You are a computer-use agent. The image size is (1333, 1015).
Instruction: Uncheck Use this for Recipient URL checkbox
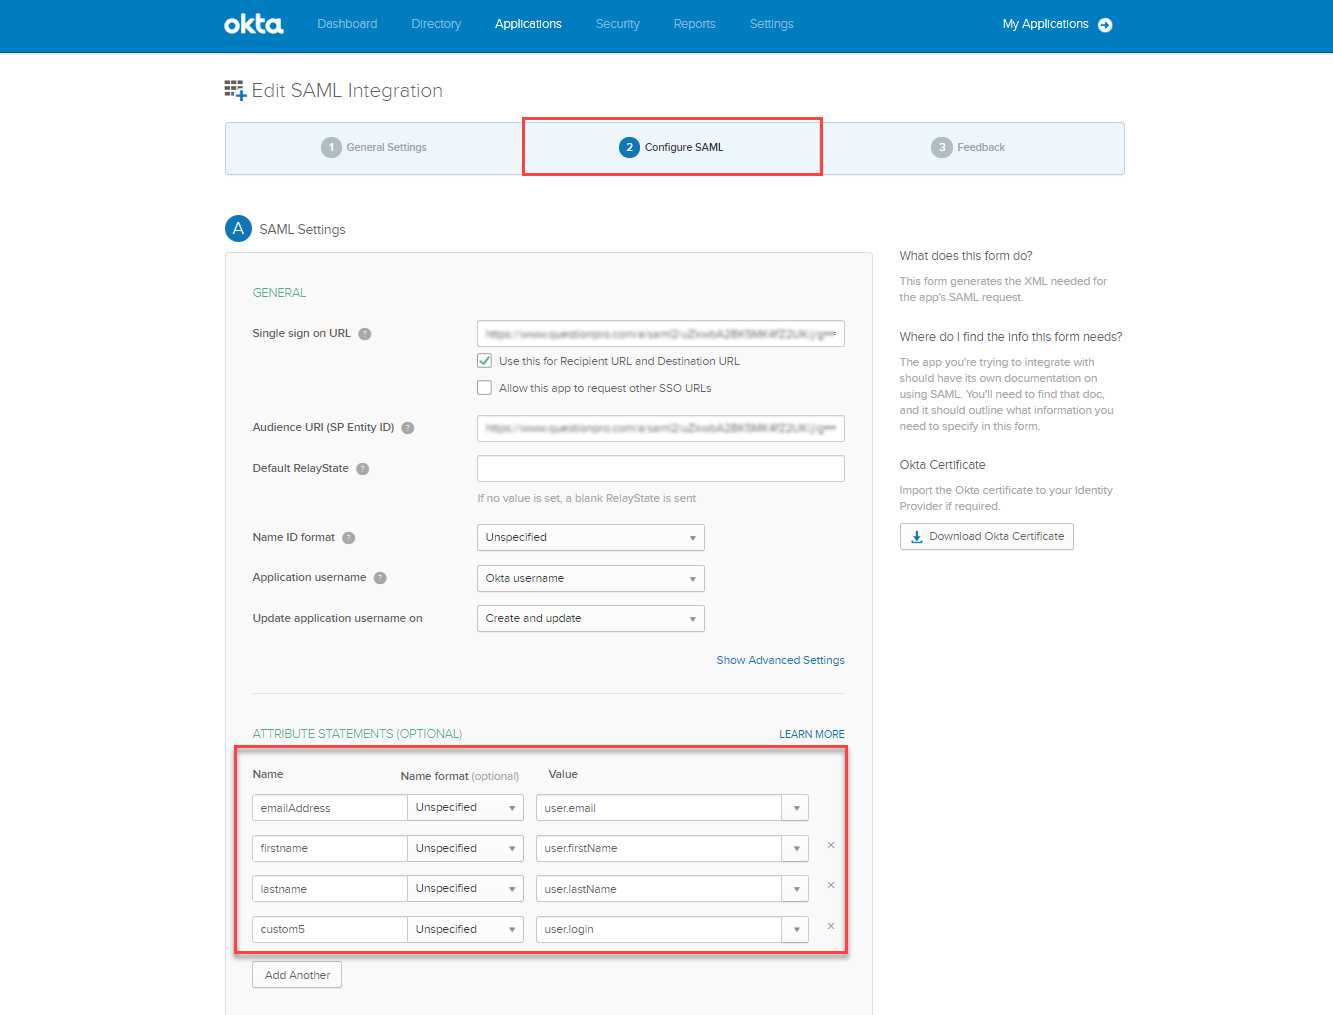pyautogui.click(x=485, y=361)
